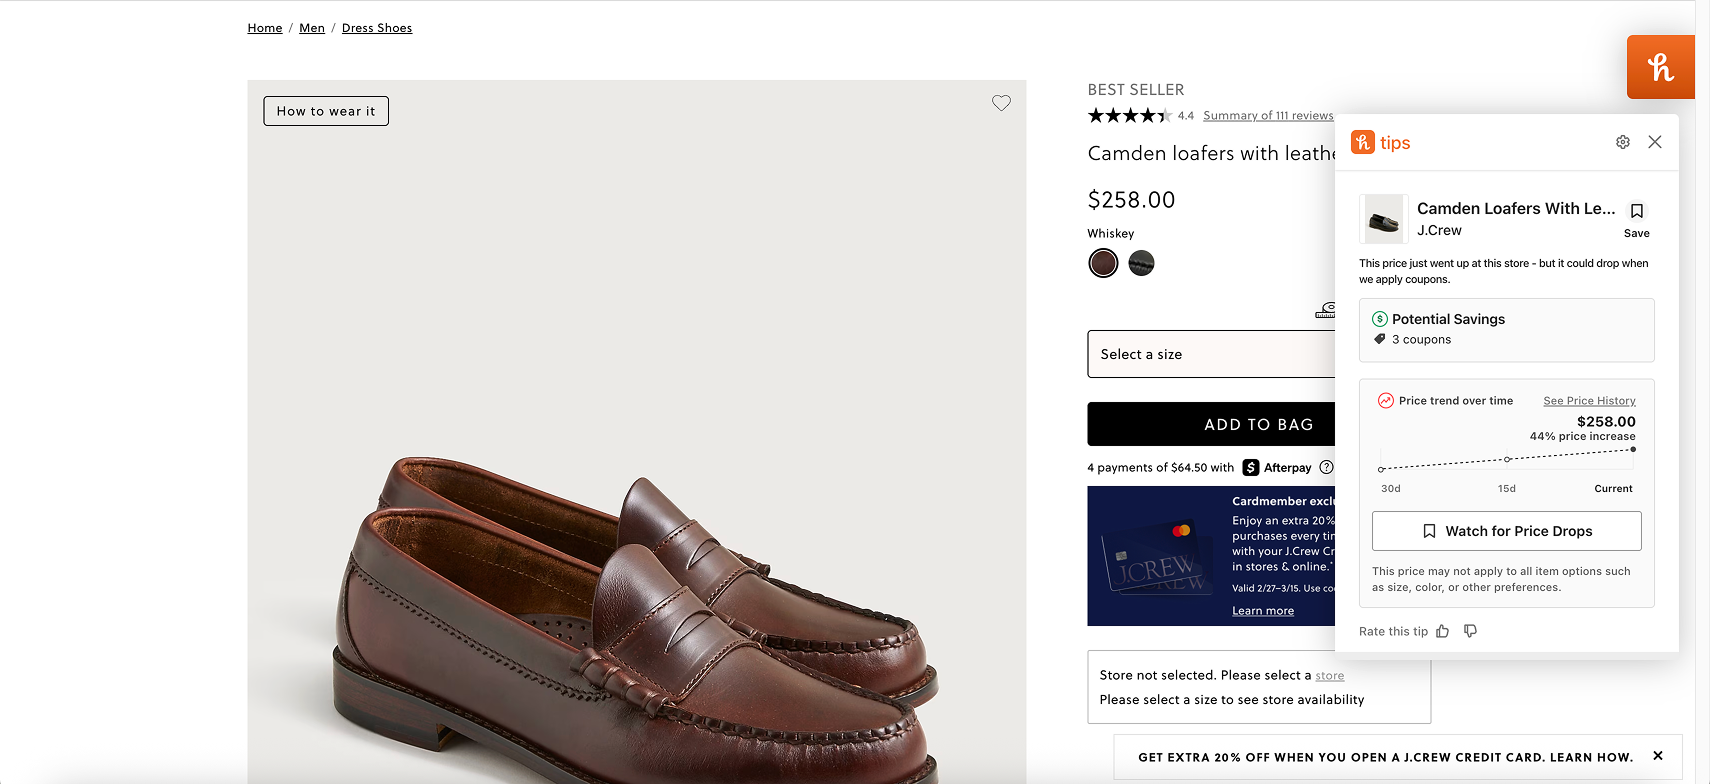The width and height of the screenshot is (1710, 784).
Task: Dismiss the J.Crew credit card banner
Action: [1658, 756]
